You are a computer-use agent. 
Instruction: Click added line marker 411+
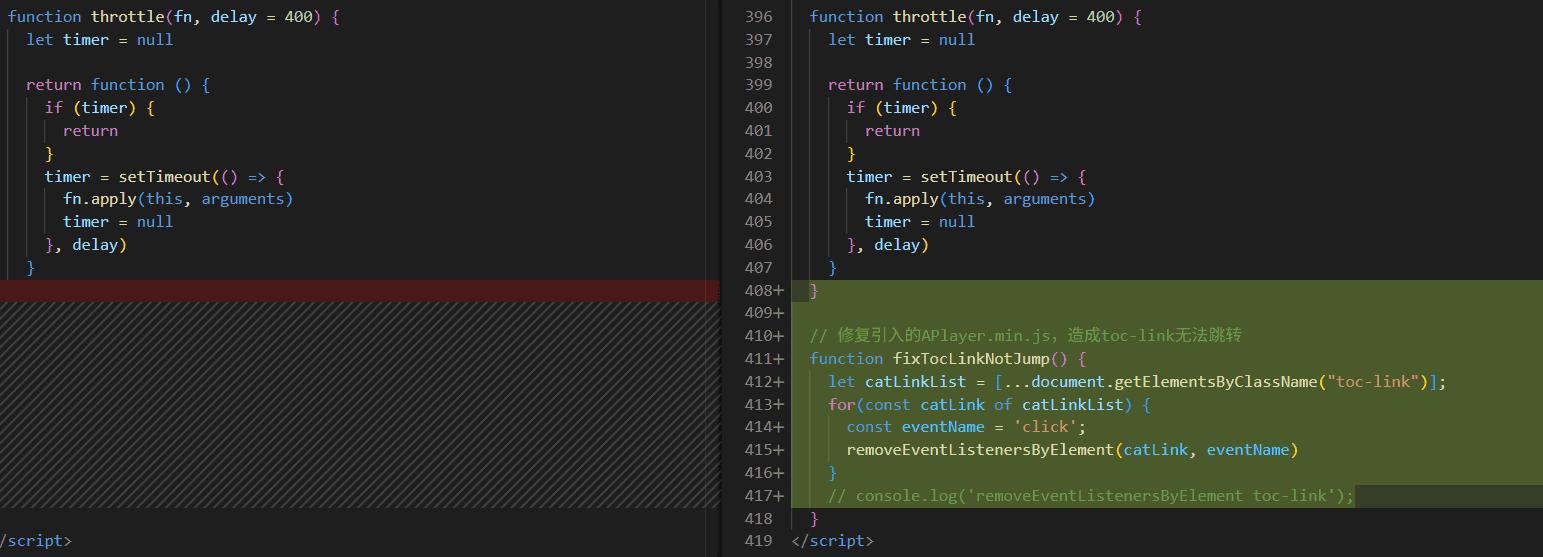coord(764,359)
